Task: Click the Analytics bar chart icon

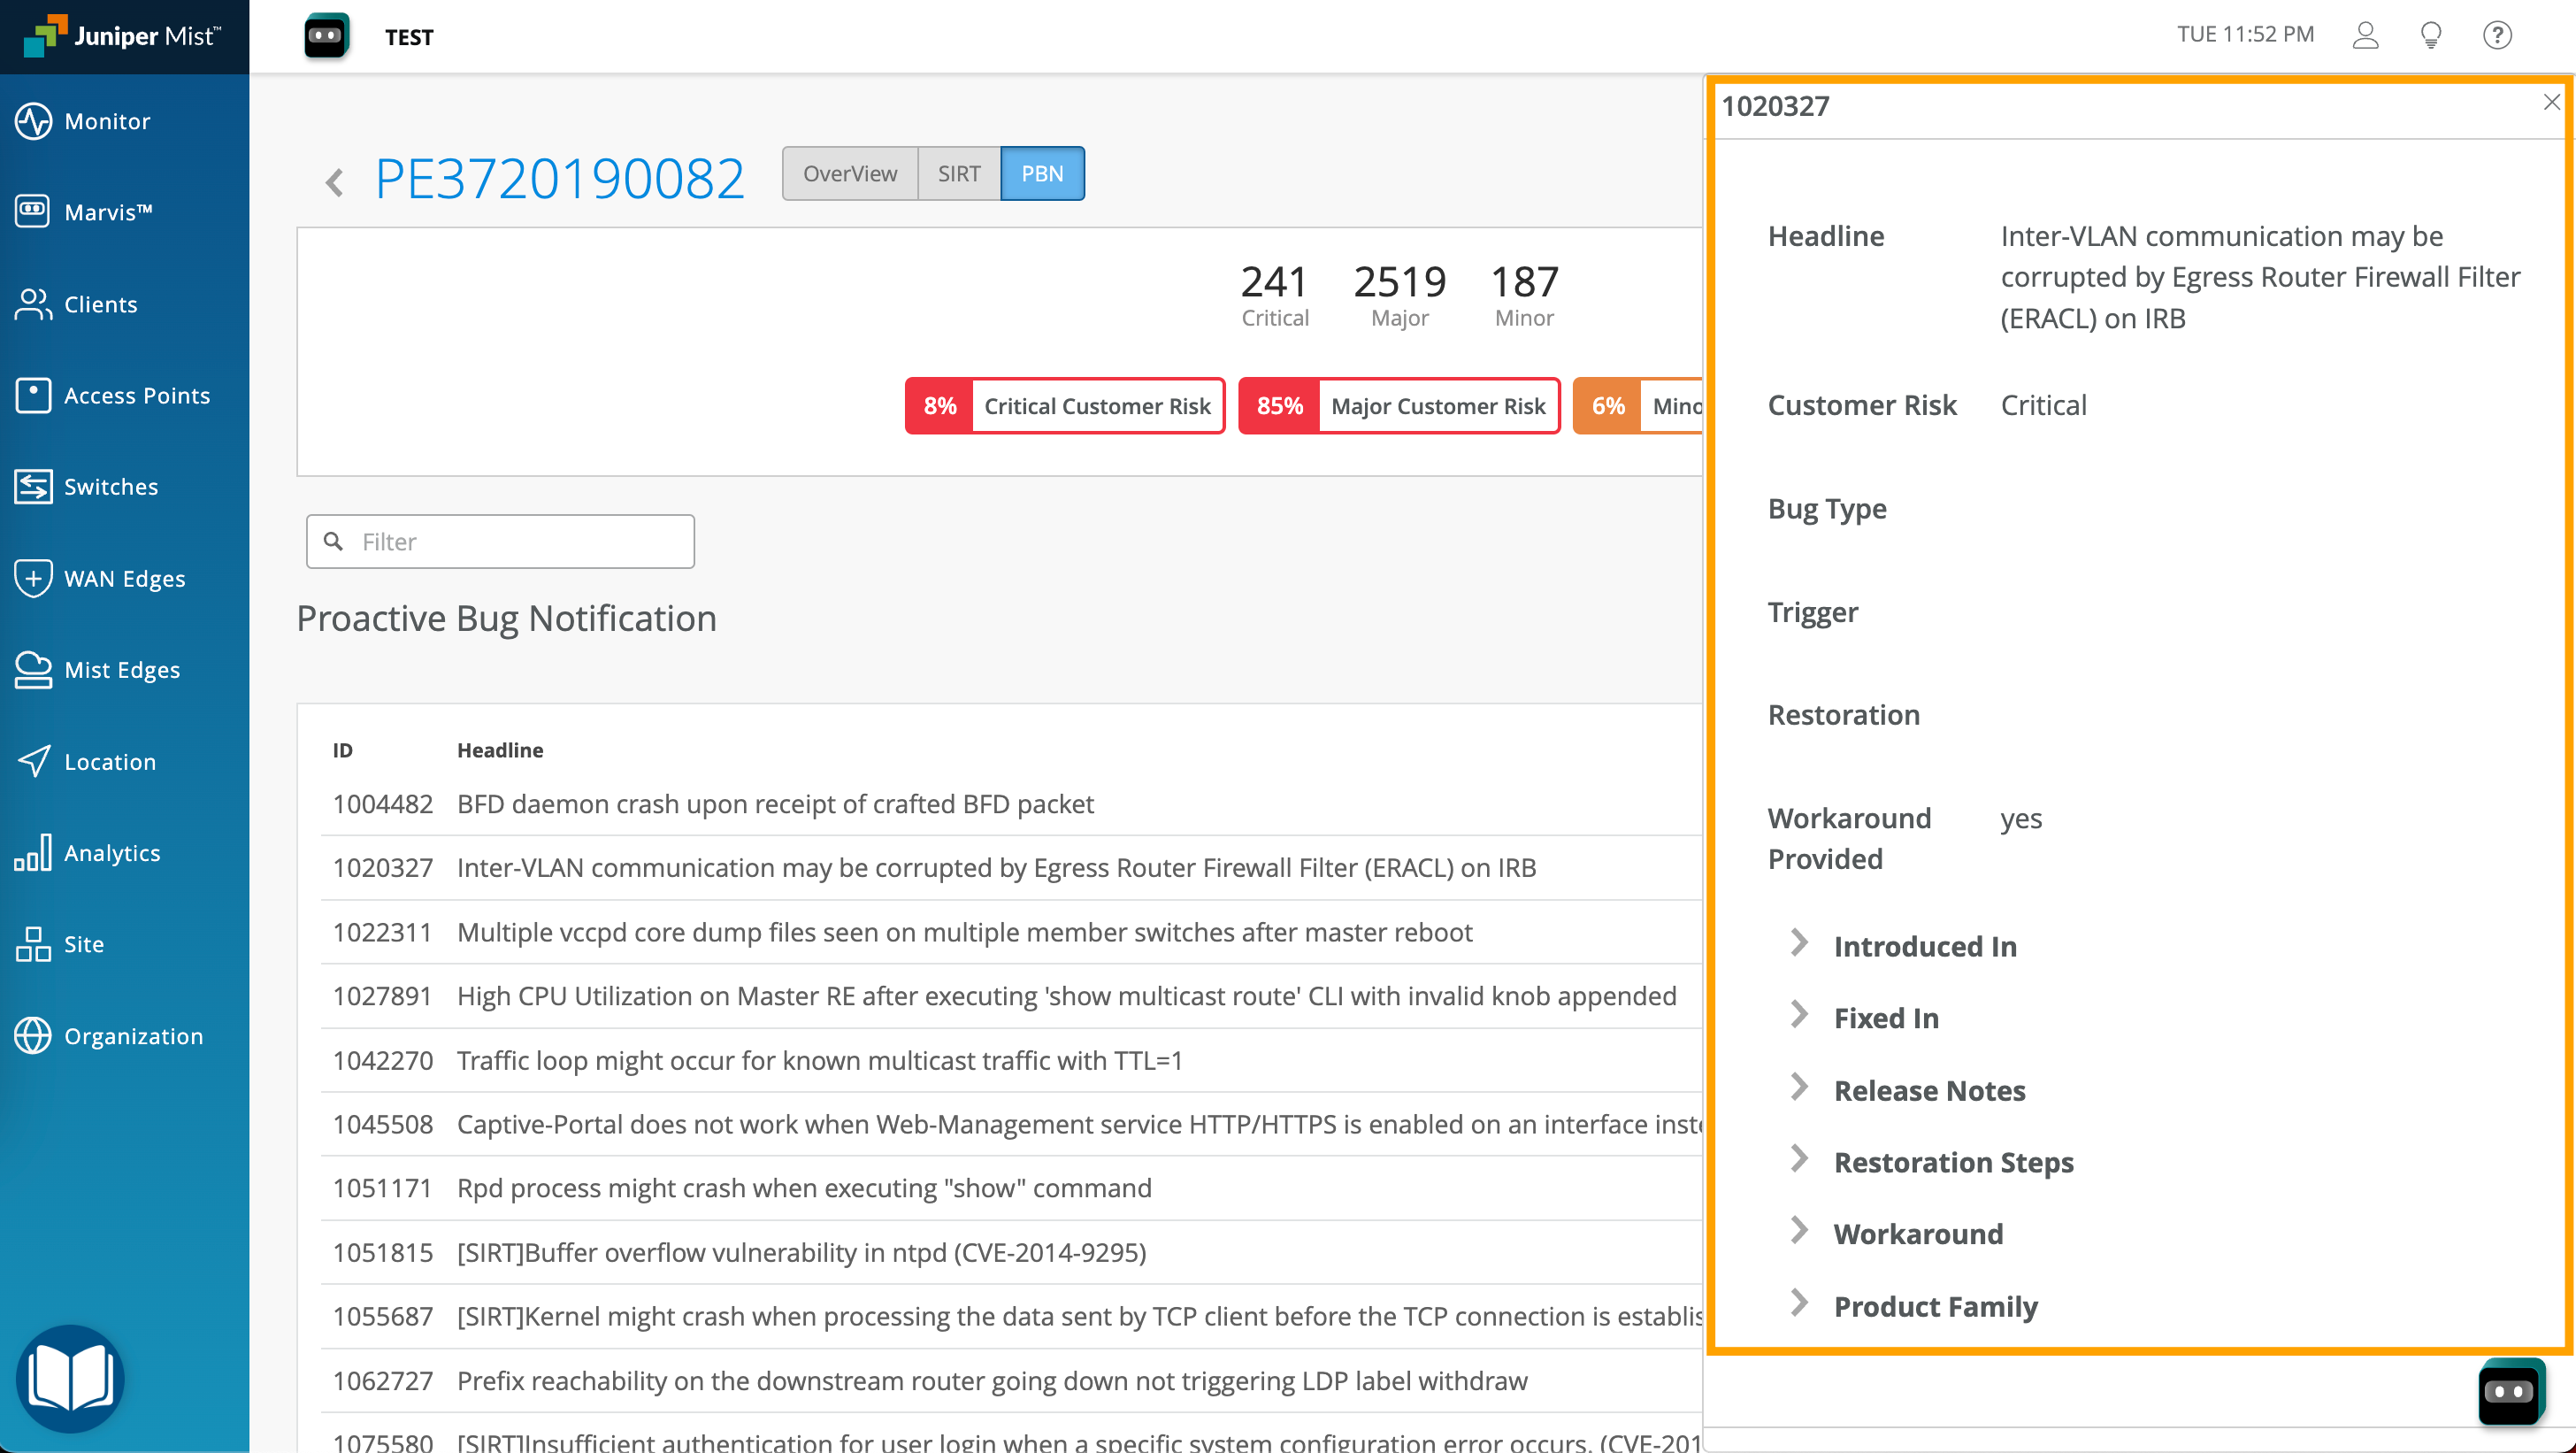Action: (x=33, y=852)
